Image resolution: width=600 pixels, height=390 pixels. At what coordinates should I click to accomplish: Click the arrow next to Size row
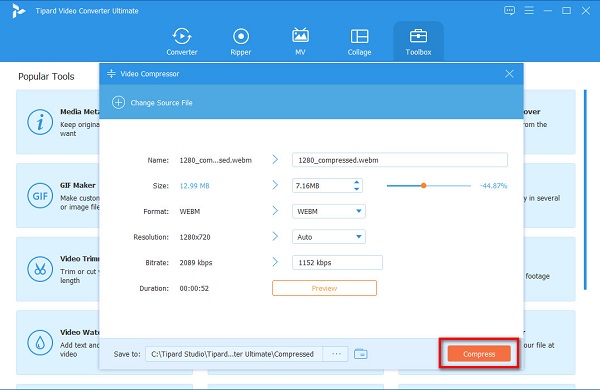point(275,185)
